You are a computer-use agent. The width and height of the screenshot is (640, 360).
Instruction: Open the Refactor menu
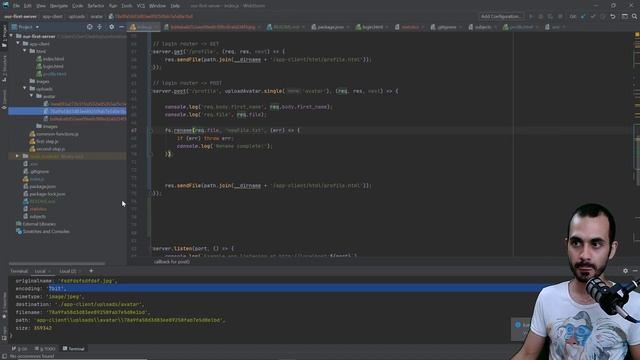coord(96,6)
